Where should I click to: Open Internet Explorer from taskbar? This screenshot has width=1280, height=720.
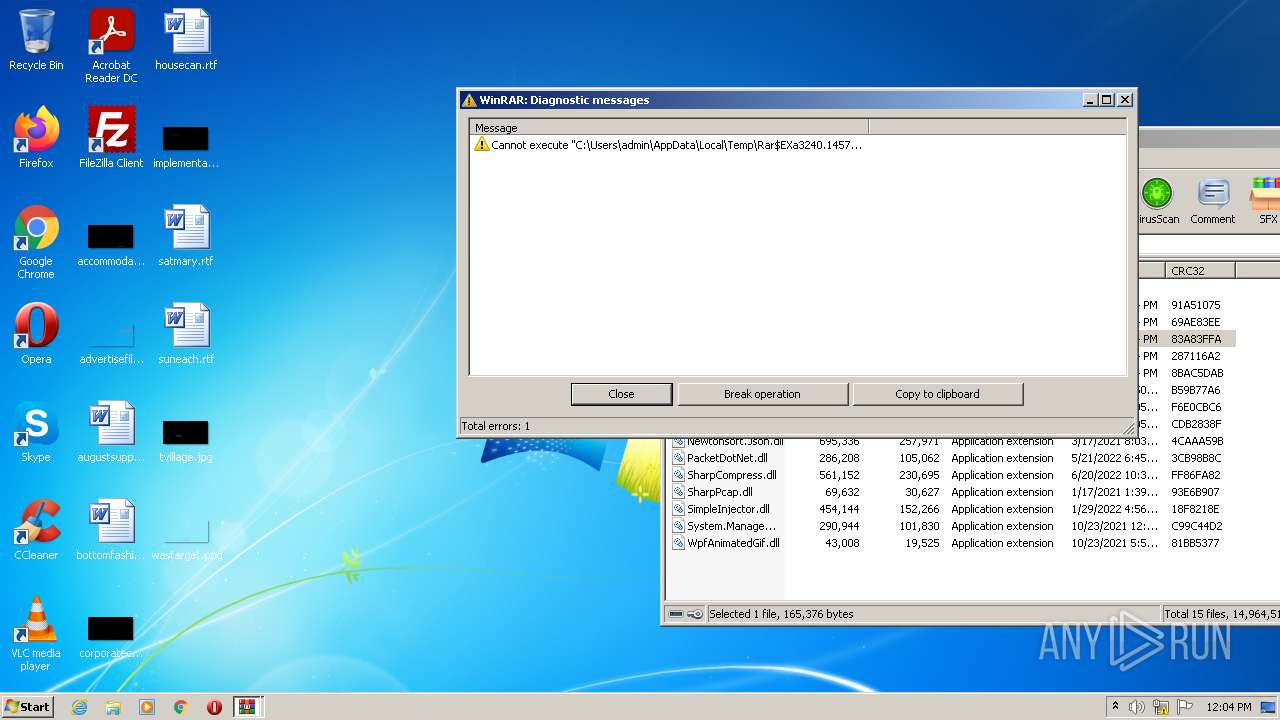(79, 707)
